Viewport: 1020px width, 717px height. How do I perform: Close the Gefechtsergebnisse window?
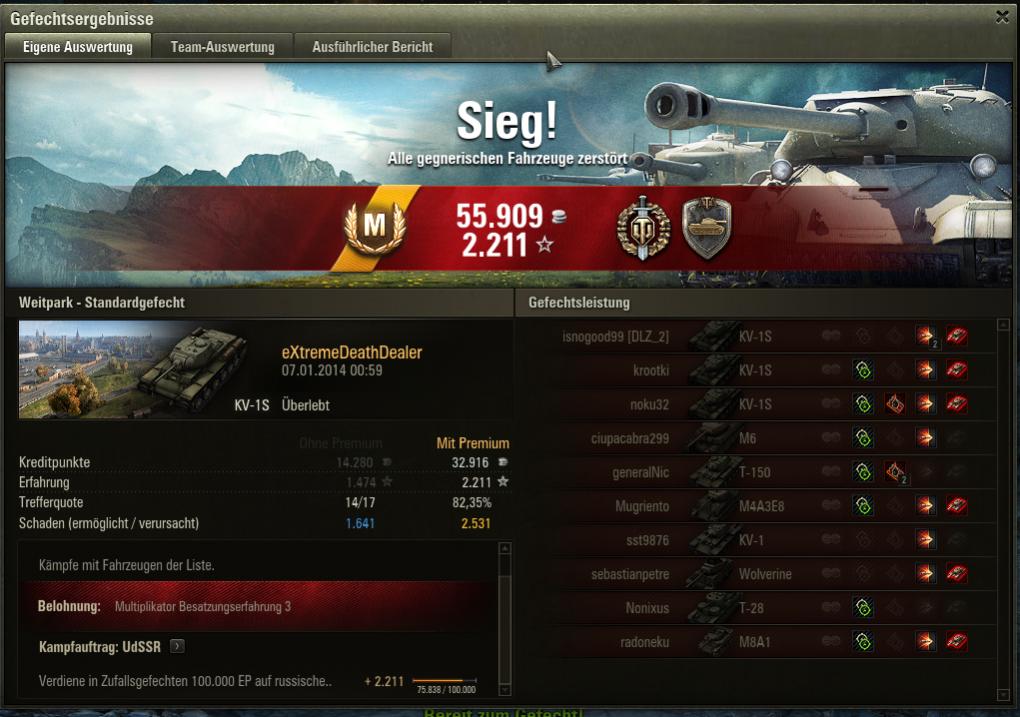pos(1002,17)
